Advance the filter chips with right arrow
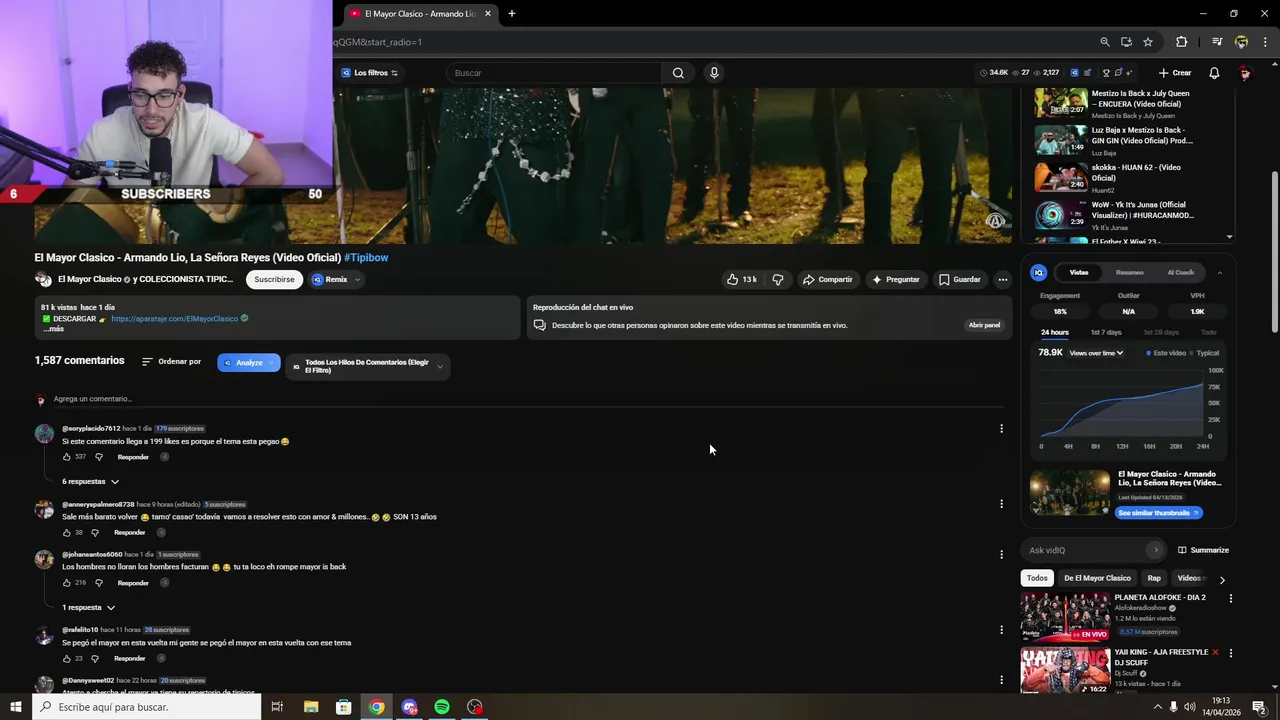 pos(1221,579)
